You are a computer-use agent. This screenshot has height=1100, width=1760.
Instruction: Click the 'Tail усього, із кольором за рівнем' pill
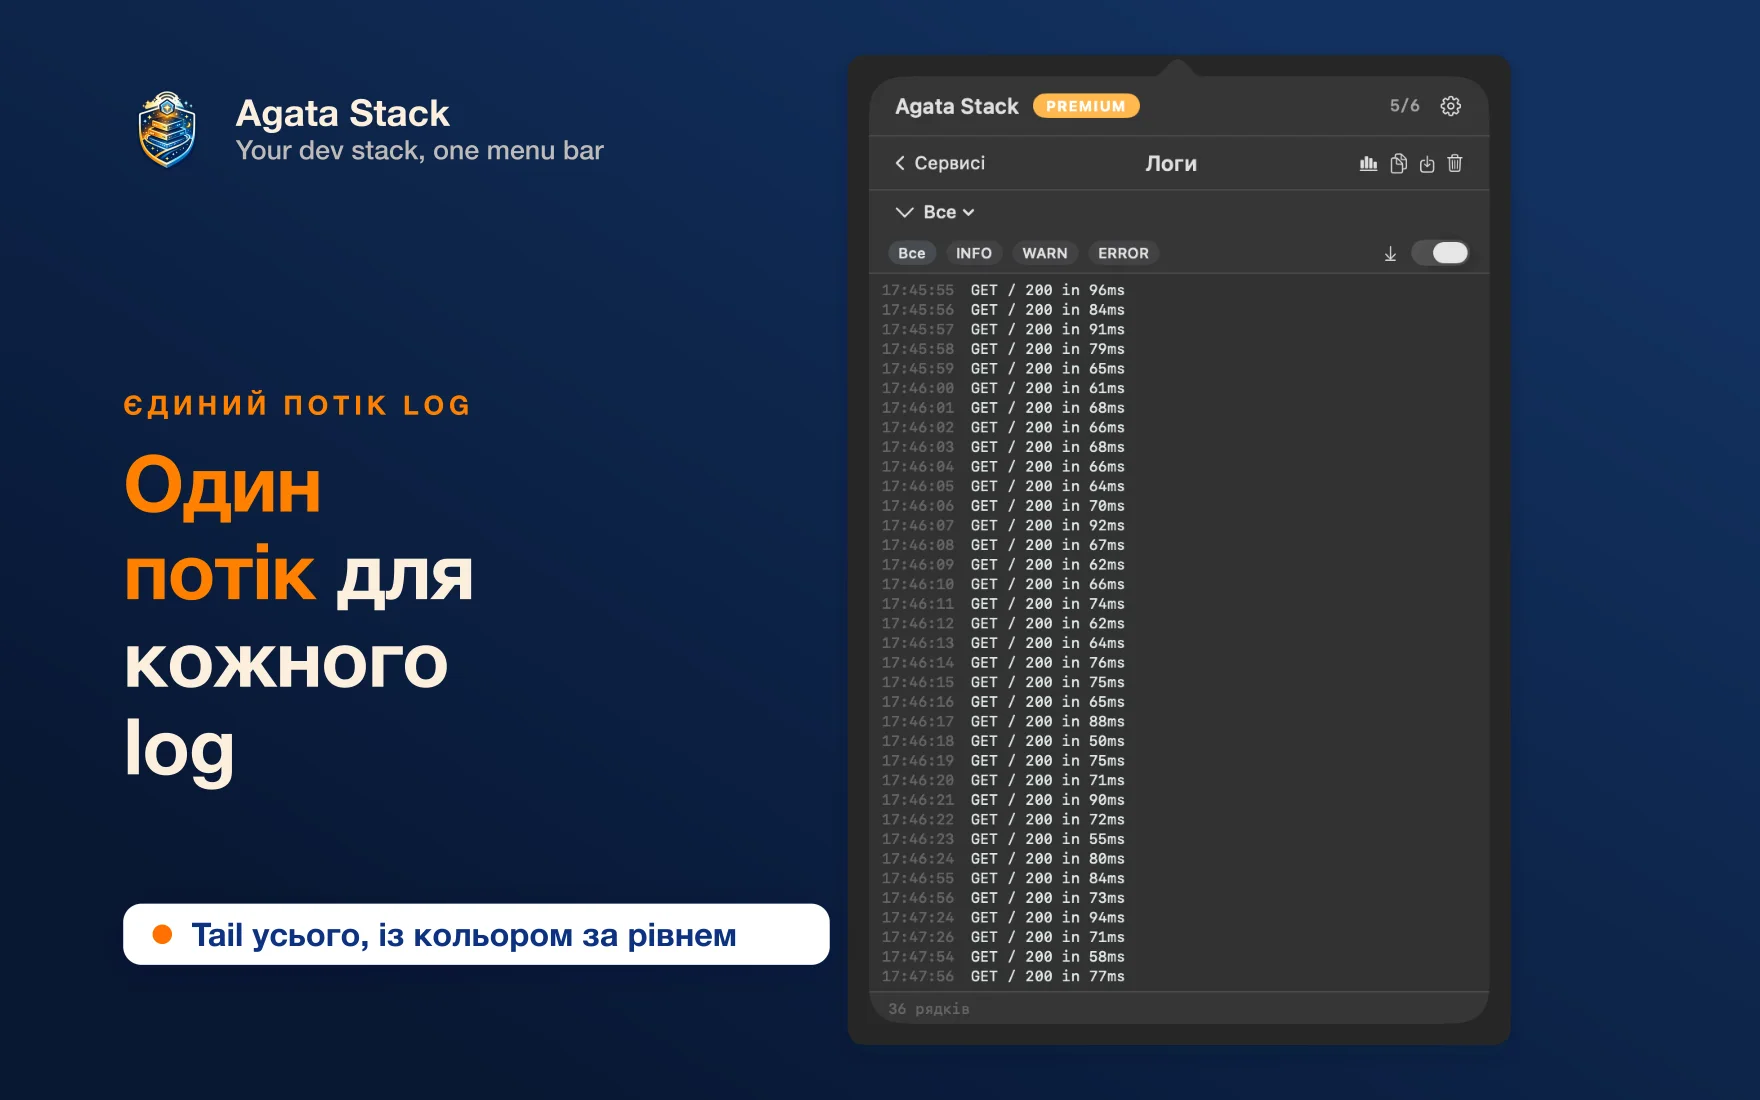point(476,934)
